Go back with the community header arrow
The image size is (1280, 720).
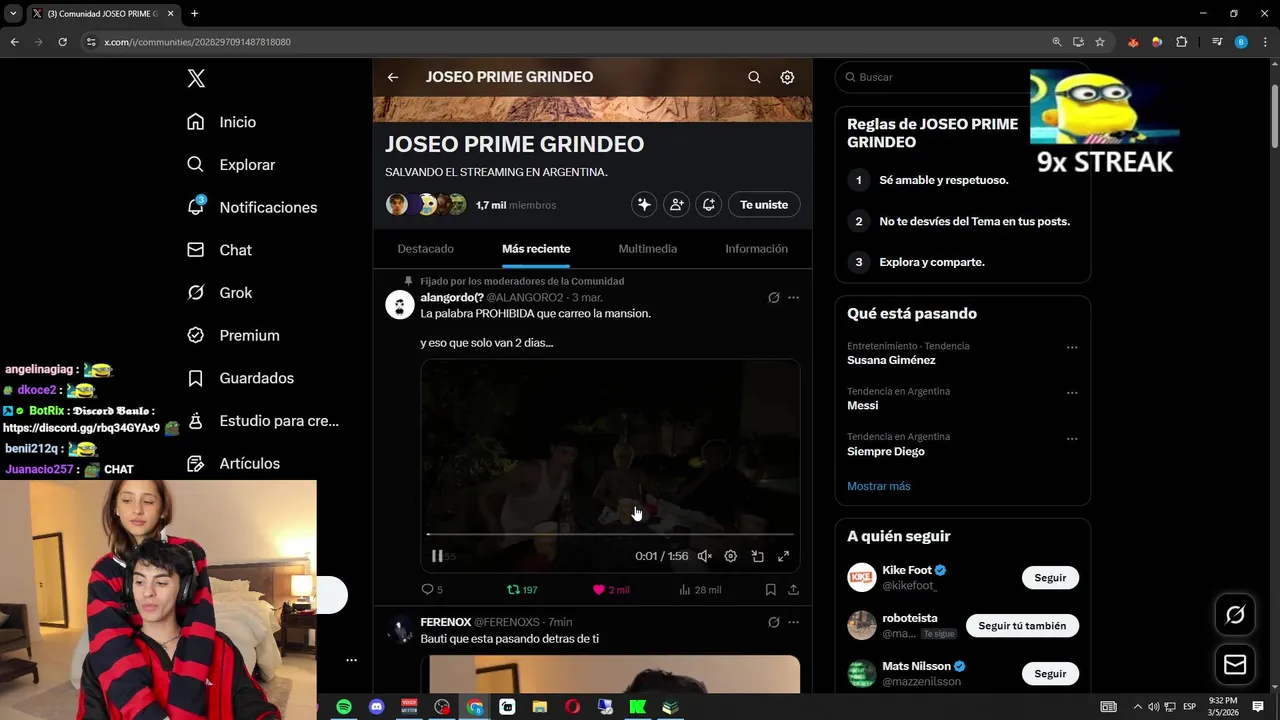[393, 77]
